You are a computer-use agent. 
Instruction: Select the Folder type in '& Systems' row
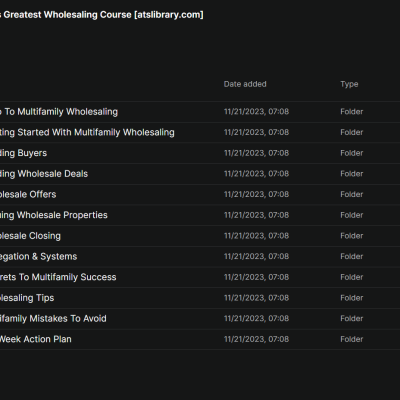(352, 256)
